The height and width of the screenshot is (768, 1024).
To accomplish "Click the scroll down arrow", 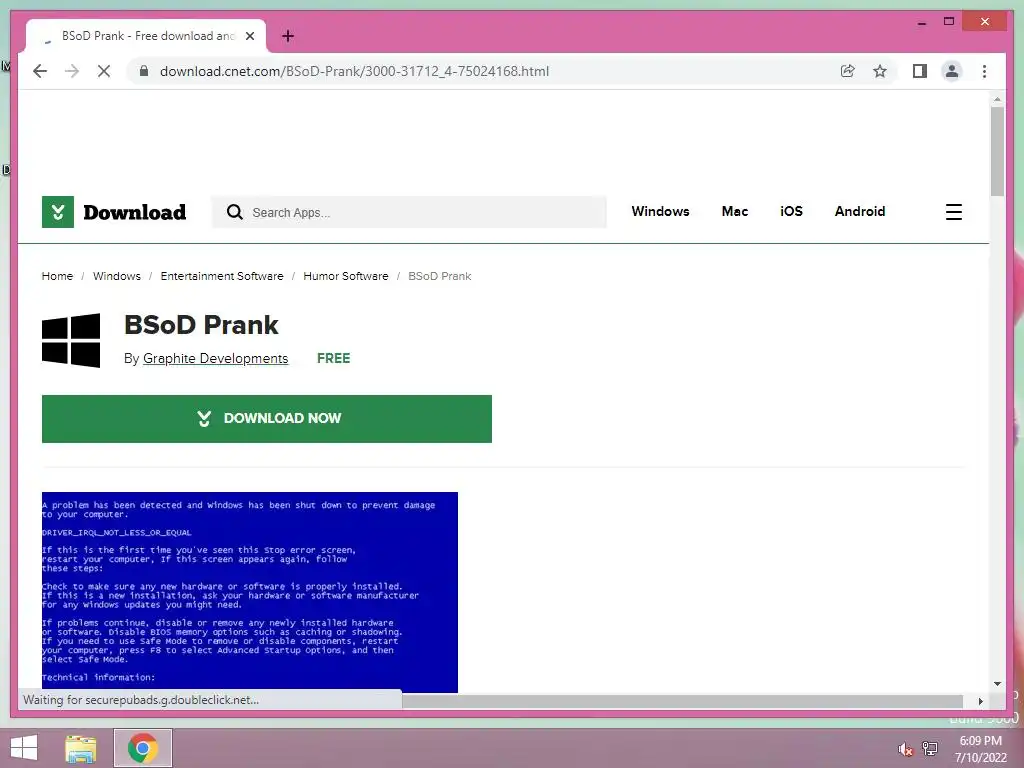I will (997, 684).
